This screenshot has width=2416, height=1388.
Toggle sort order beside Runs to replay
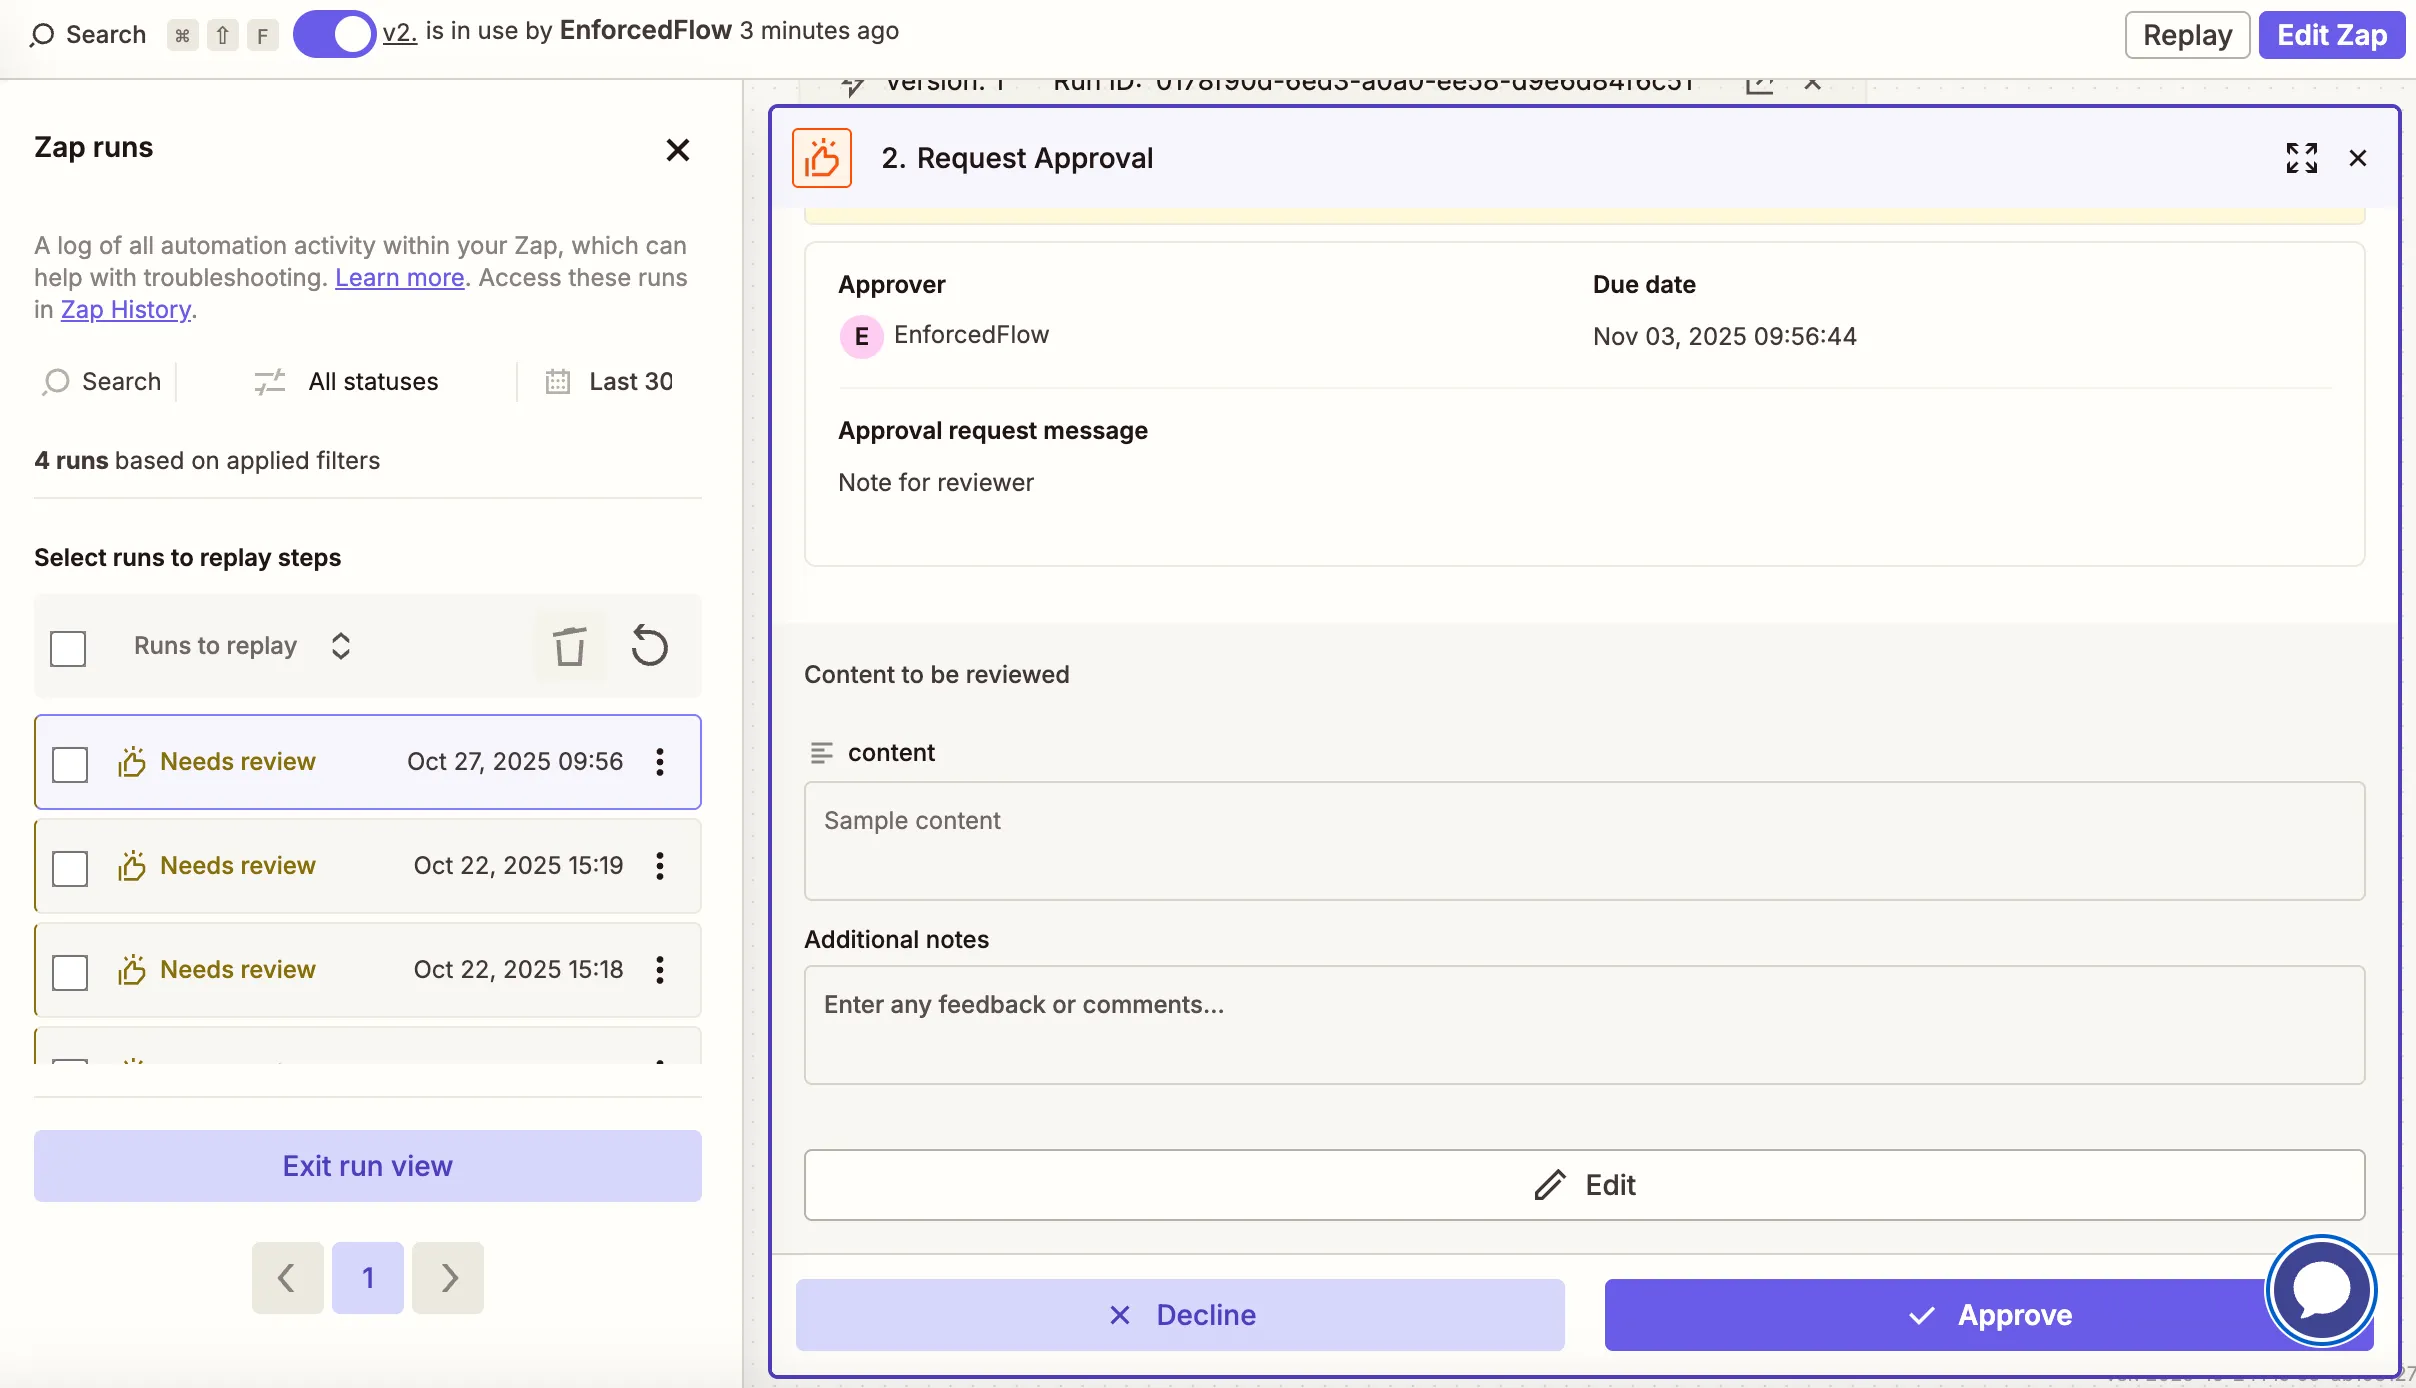coord(339,646)
